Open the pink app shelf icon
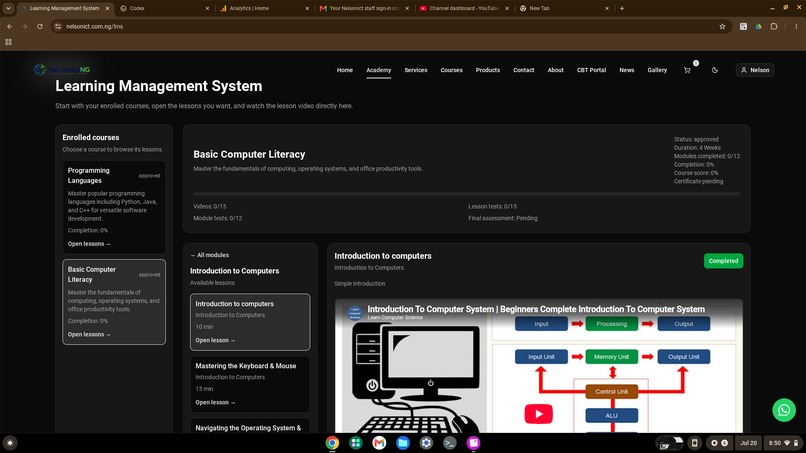The image size is (806, 453). (x=473, y=443)
